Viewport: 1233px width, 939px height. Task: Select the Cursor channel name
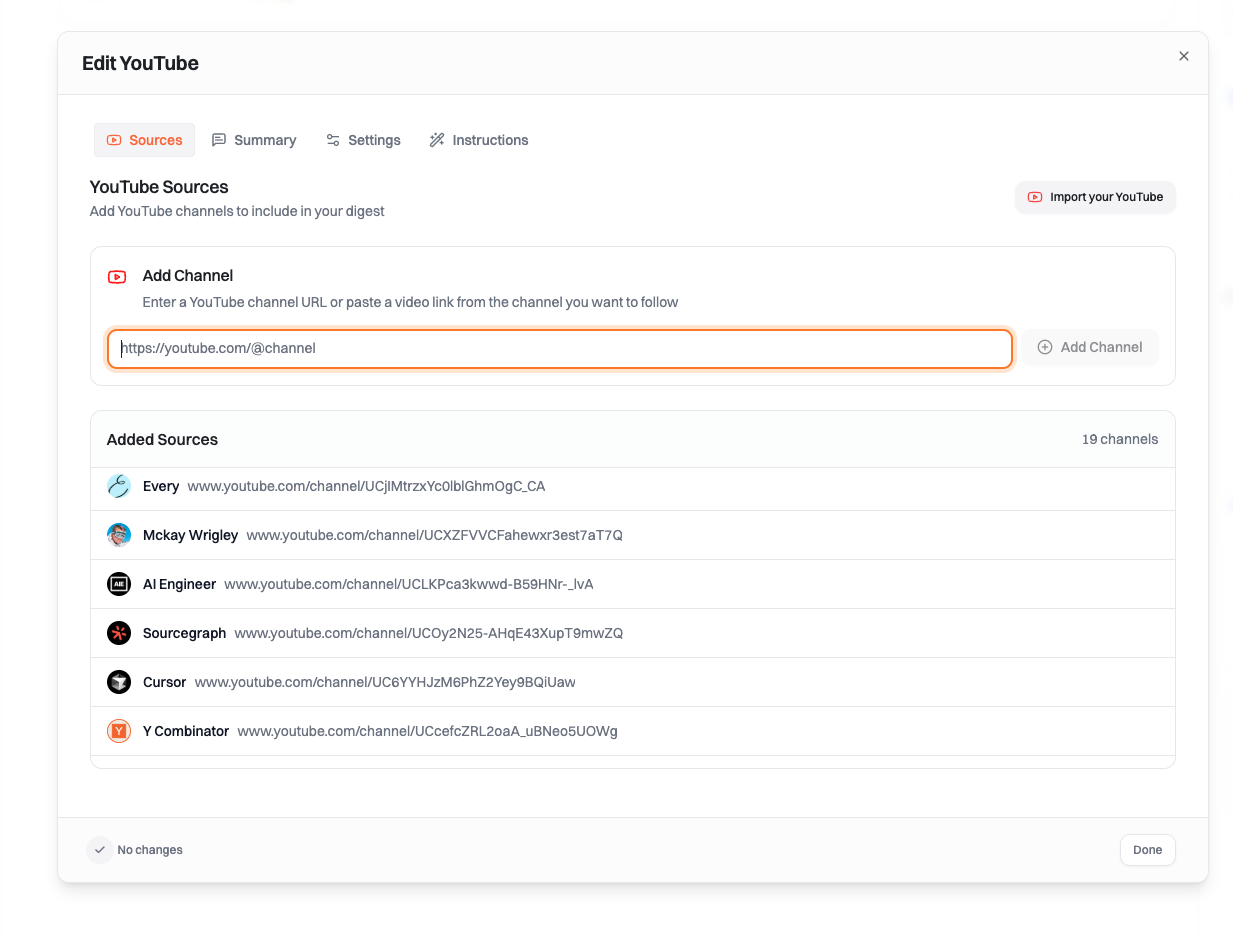click(164, 682)
